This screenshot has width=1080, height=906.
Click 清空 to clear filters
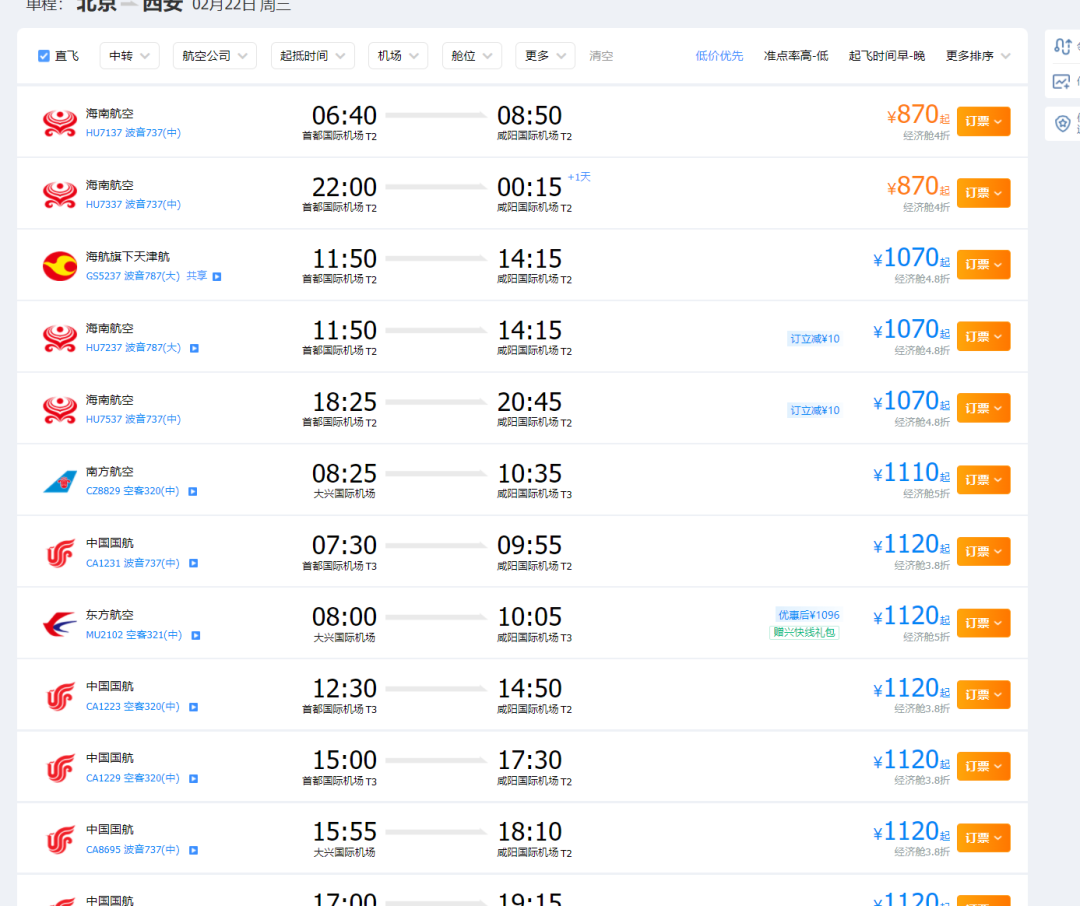tap(601, 56)
